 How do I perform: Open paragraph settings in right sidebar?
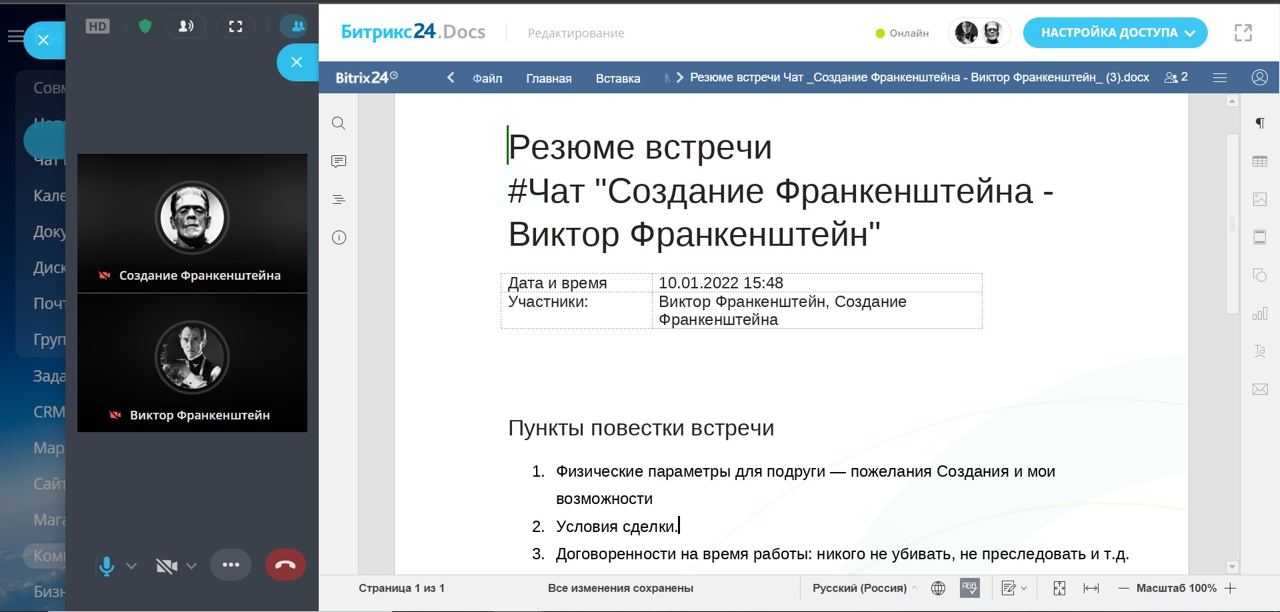(x=1259, y=123)
